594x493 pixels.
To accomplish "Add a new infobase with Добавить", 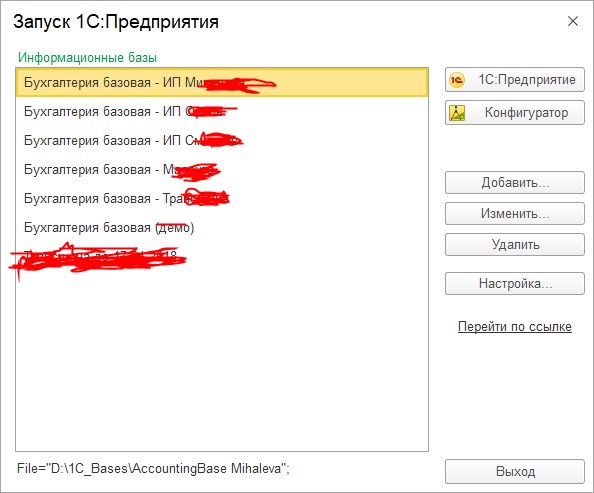I will [x=514, y=183].
